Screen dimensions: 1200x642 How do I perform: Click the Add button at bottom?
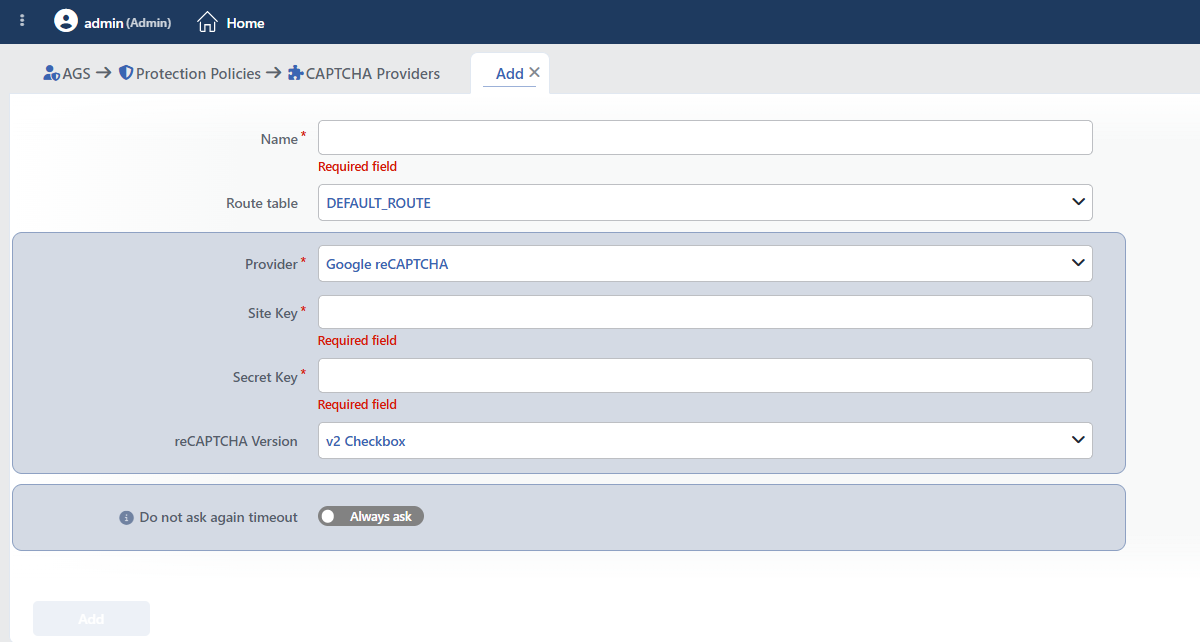tap(91, 619)
